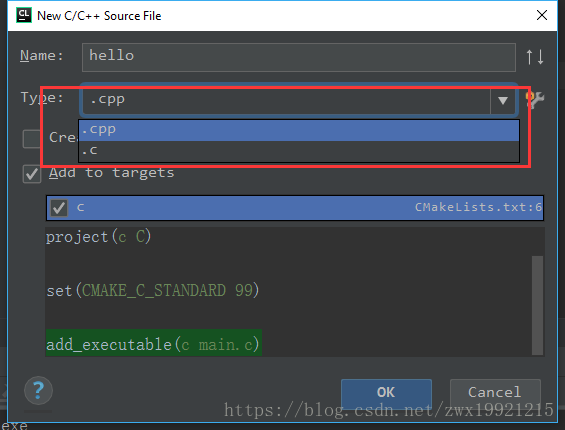Image resolution: width=565 pixels, height=430 pixels.
Task: Dismiss dialog with Cancel button
Action: tap(495, 392)
